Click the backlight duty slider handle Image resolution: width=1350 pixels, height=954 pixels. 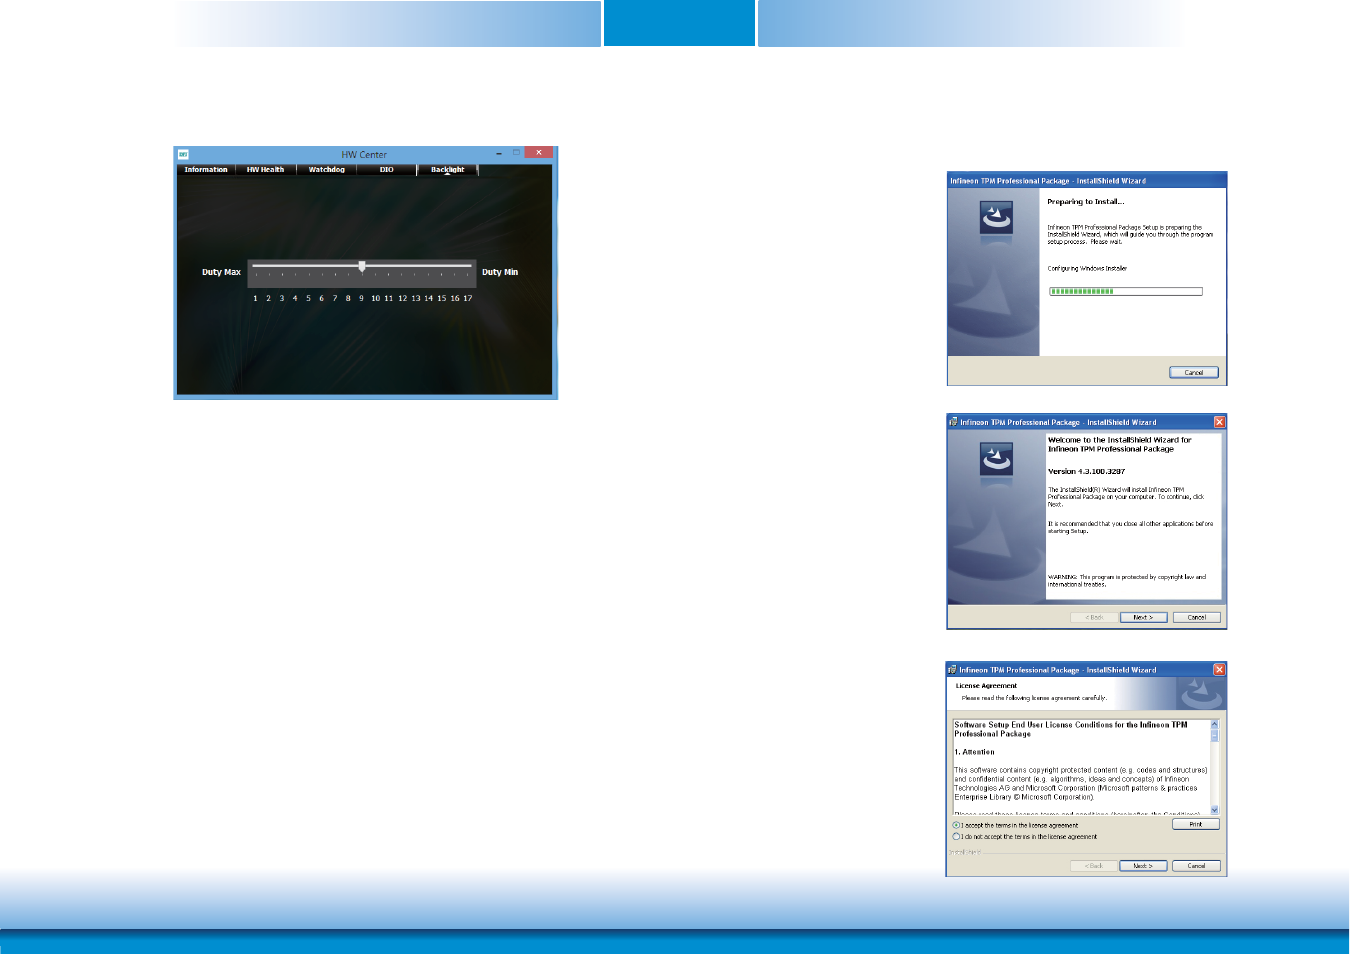[362, 266]
